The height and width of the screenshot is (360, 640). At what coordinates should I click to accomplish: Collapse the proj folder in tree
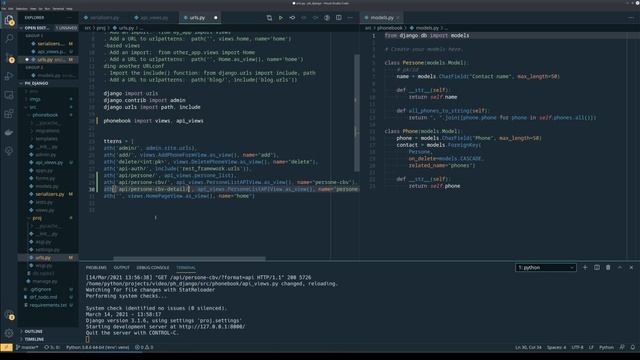48,218
